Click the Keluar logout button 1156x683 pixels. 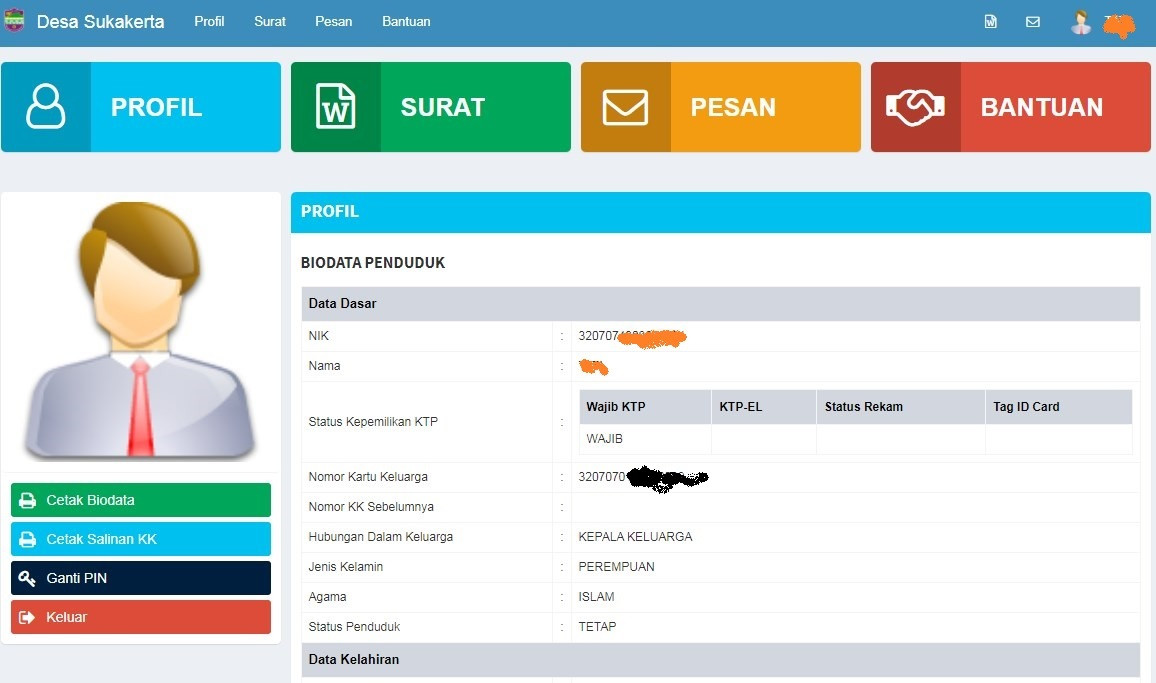tap(141, 617)
